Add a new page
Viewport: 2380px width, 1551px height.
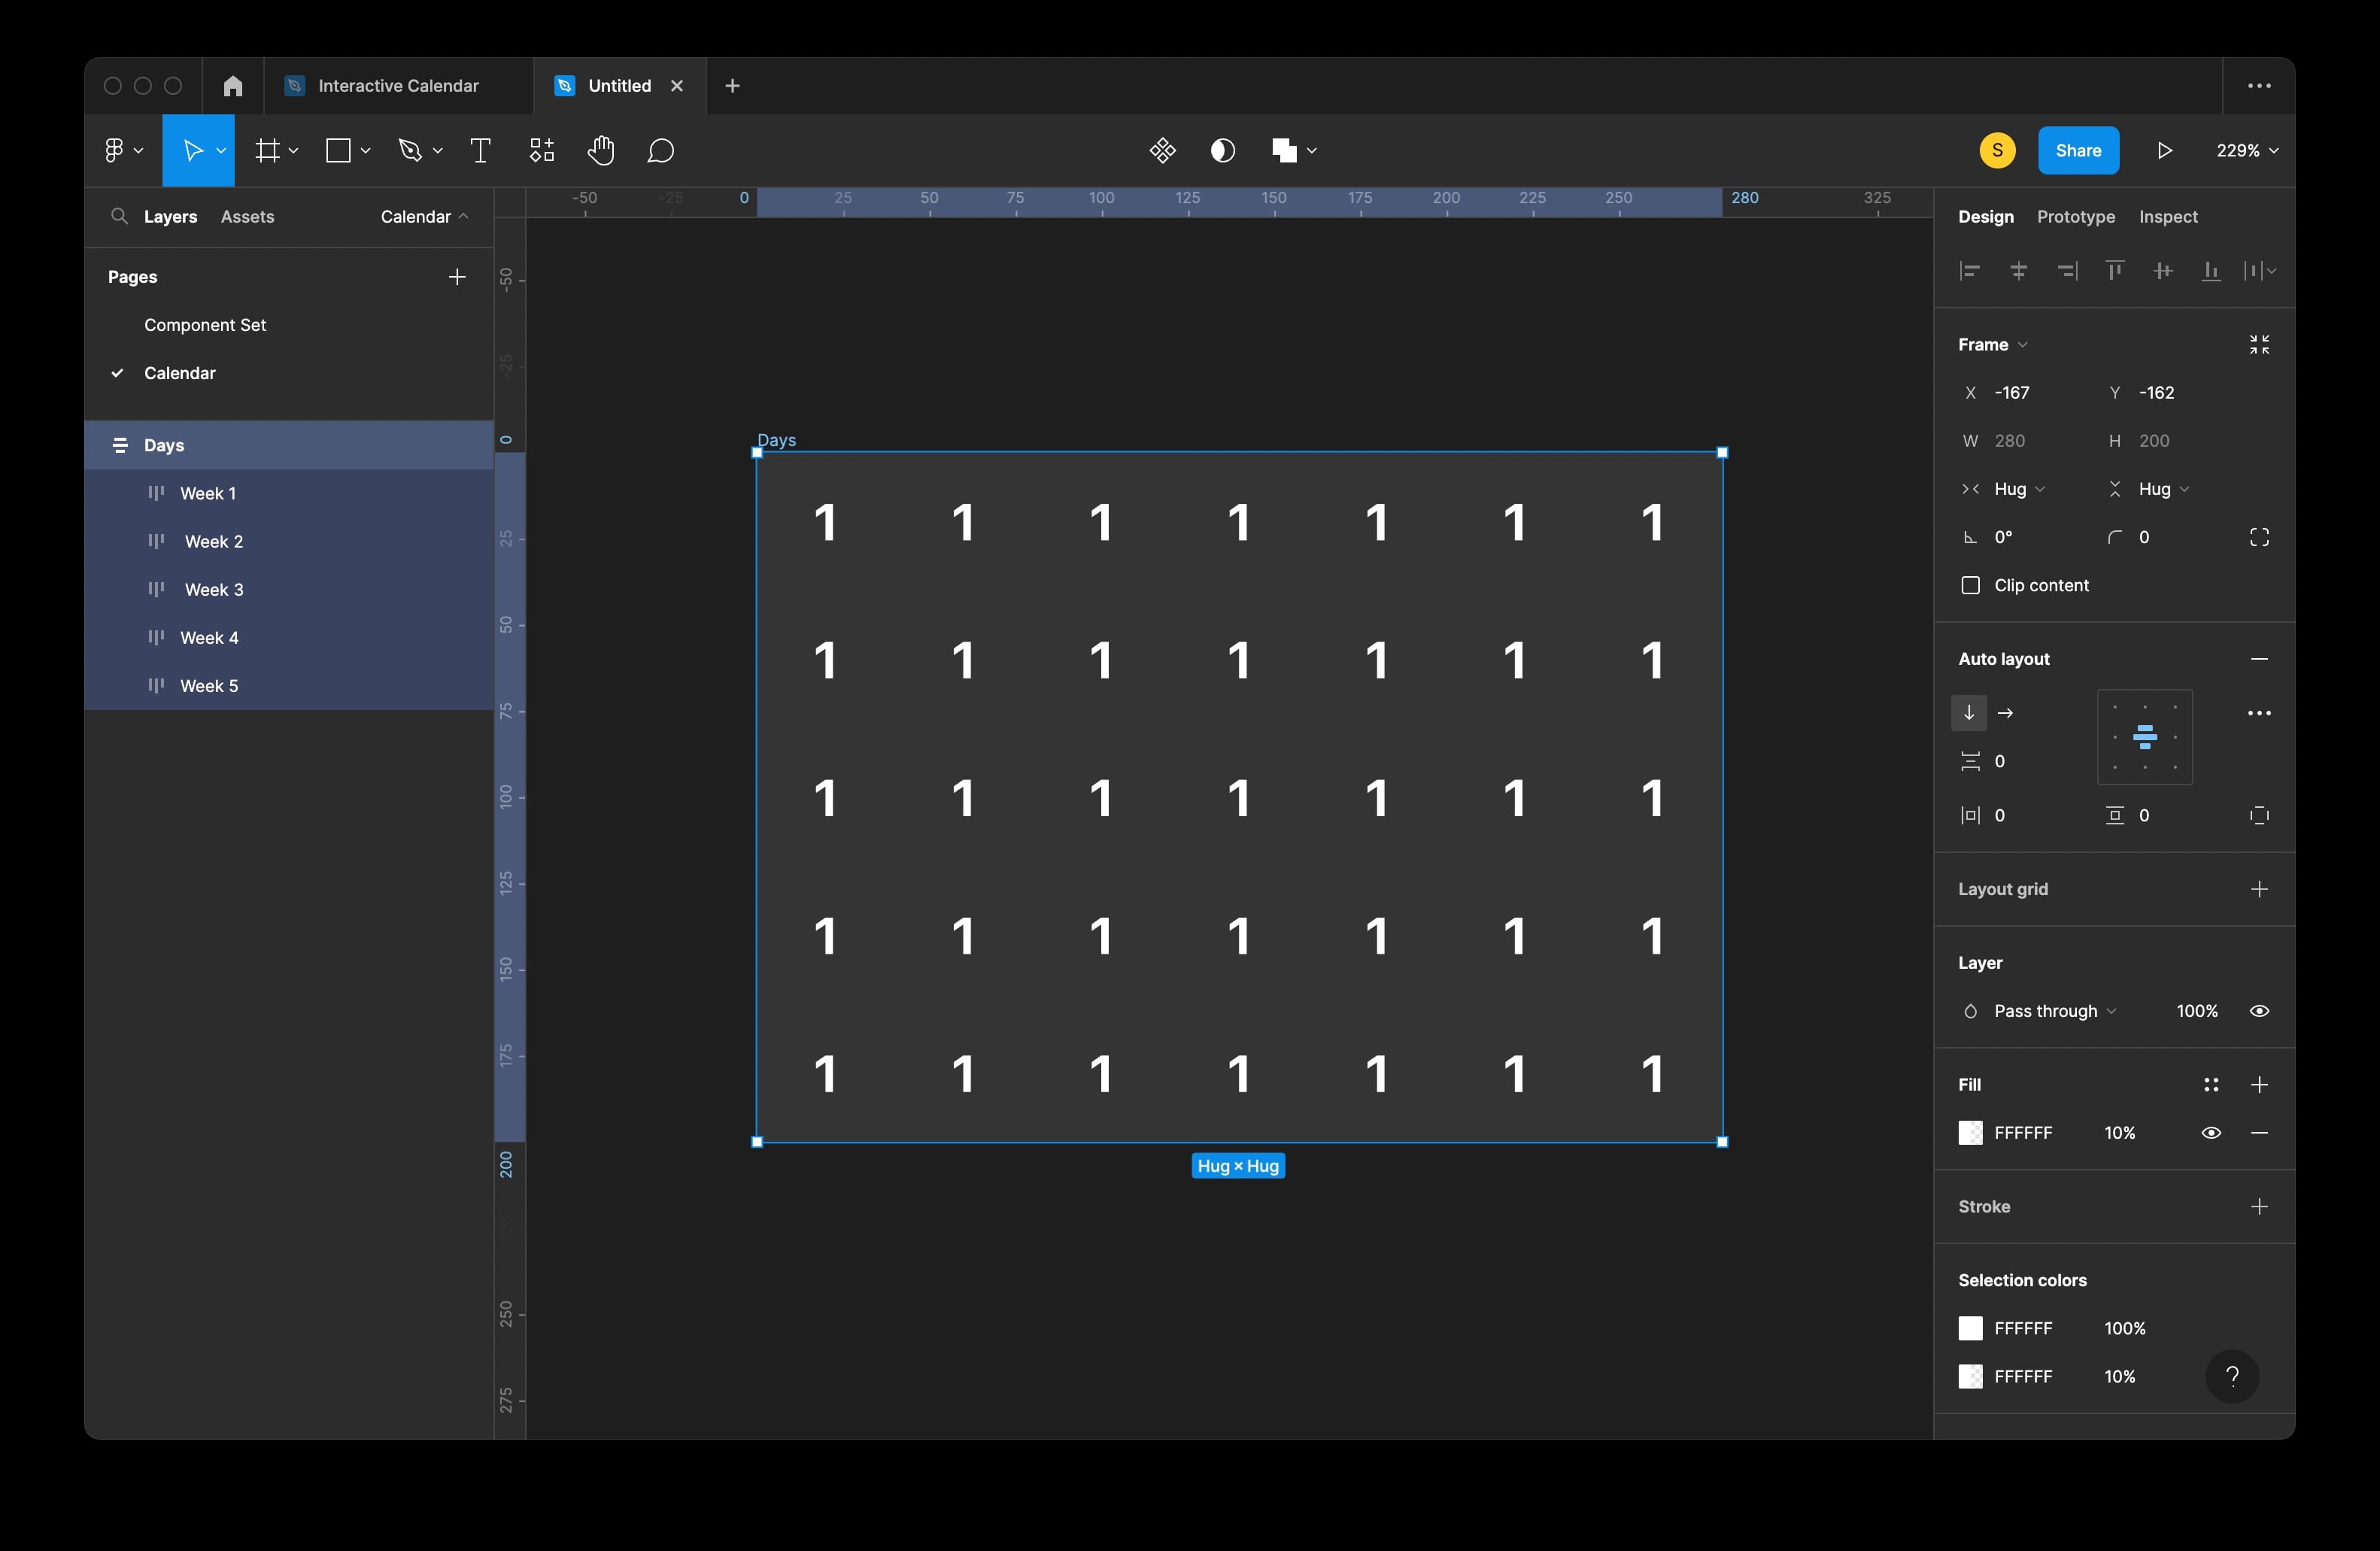tap(457, 277)
